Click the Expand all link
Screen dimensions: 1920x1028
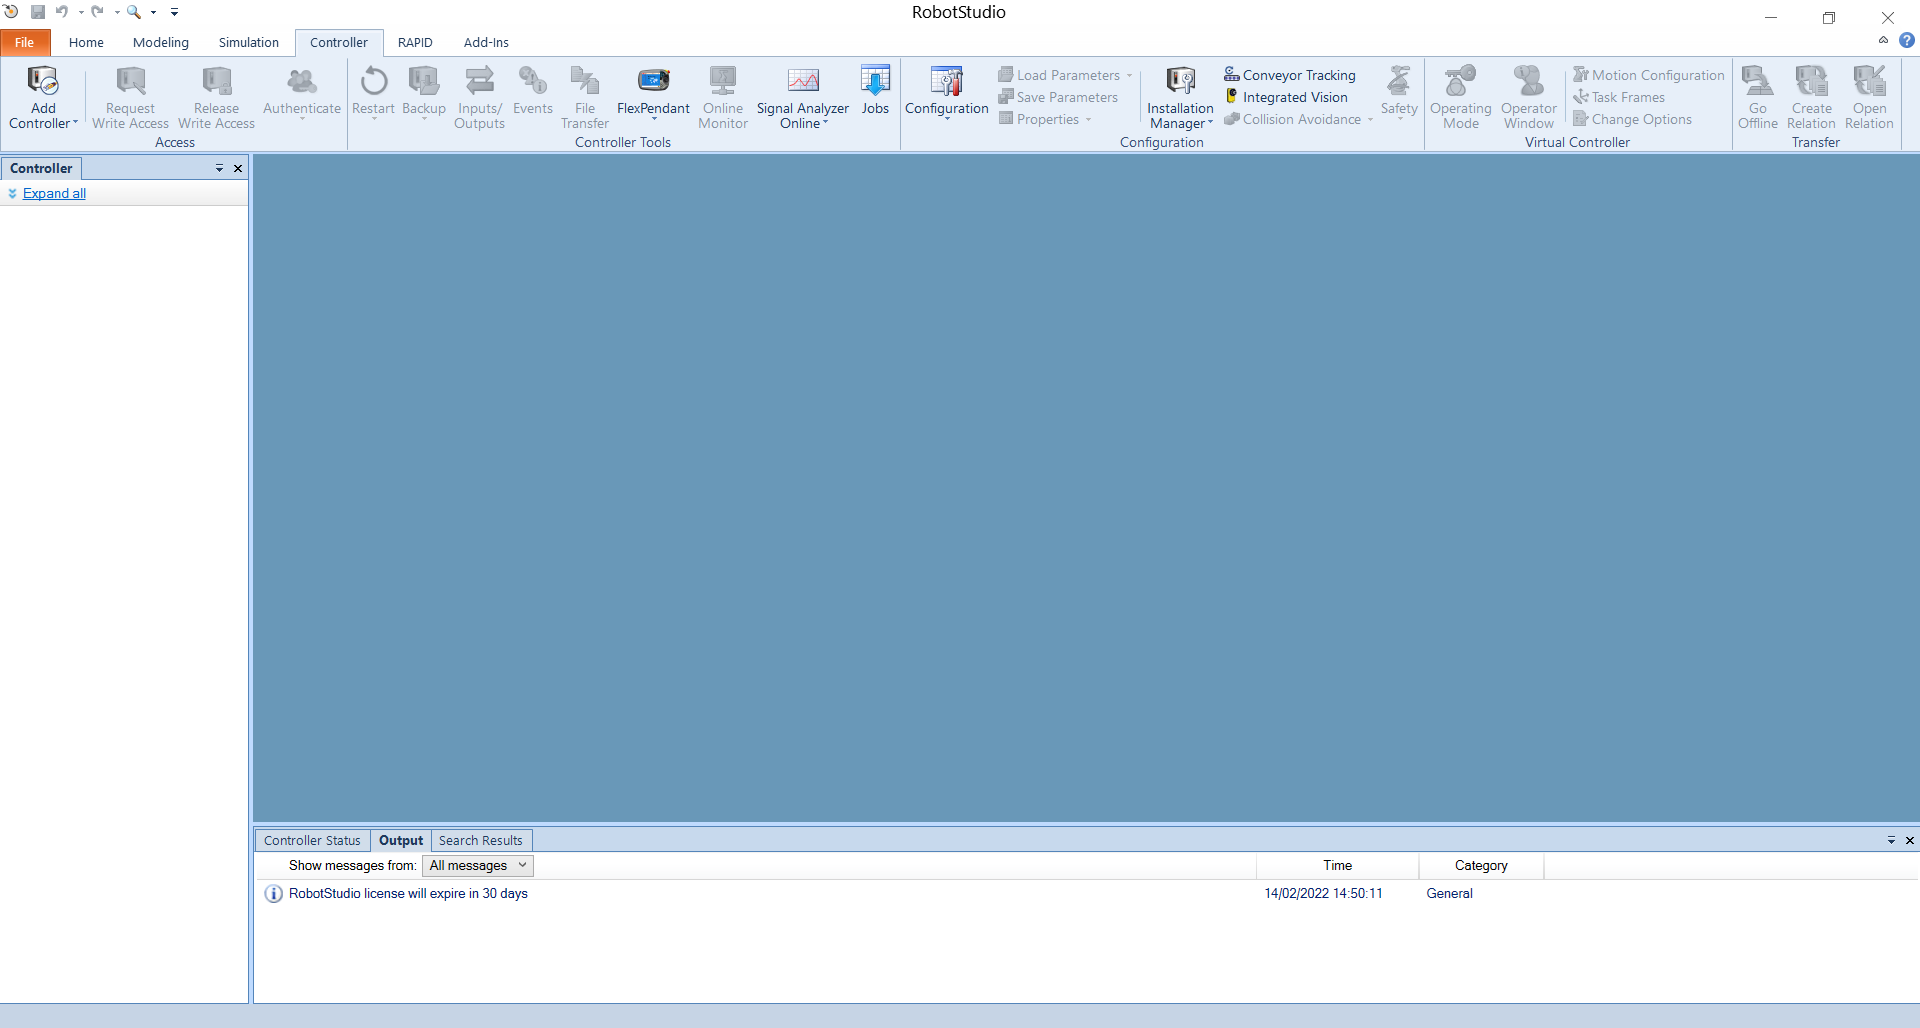[x=54, y=193]
